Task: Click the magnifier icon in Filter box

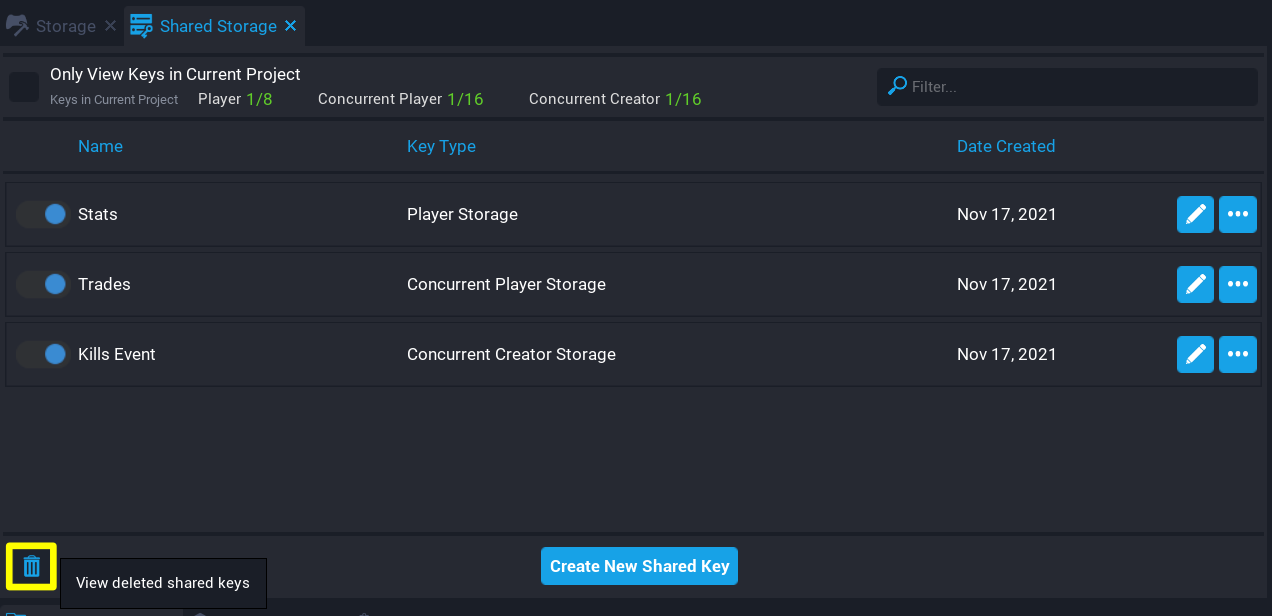Action: tap(898, 86)
